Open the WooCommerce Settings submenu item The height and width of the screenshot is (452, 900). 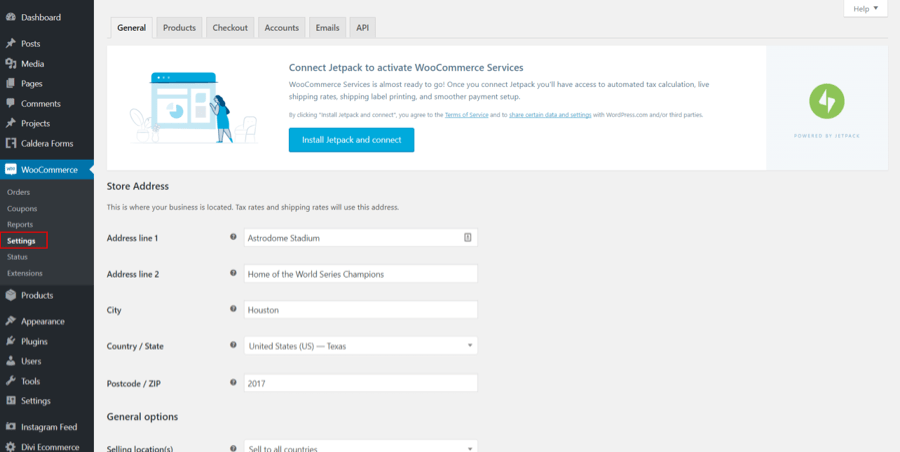(x=21, y=241)
